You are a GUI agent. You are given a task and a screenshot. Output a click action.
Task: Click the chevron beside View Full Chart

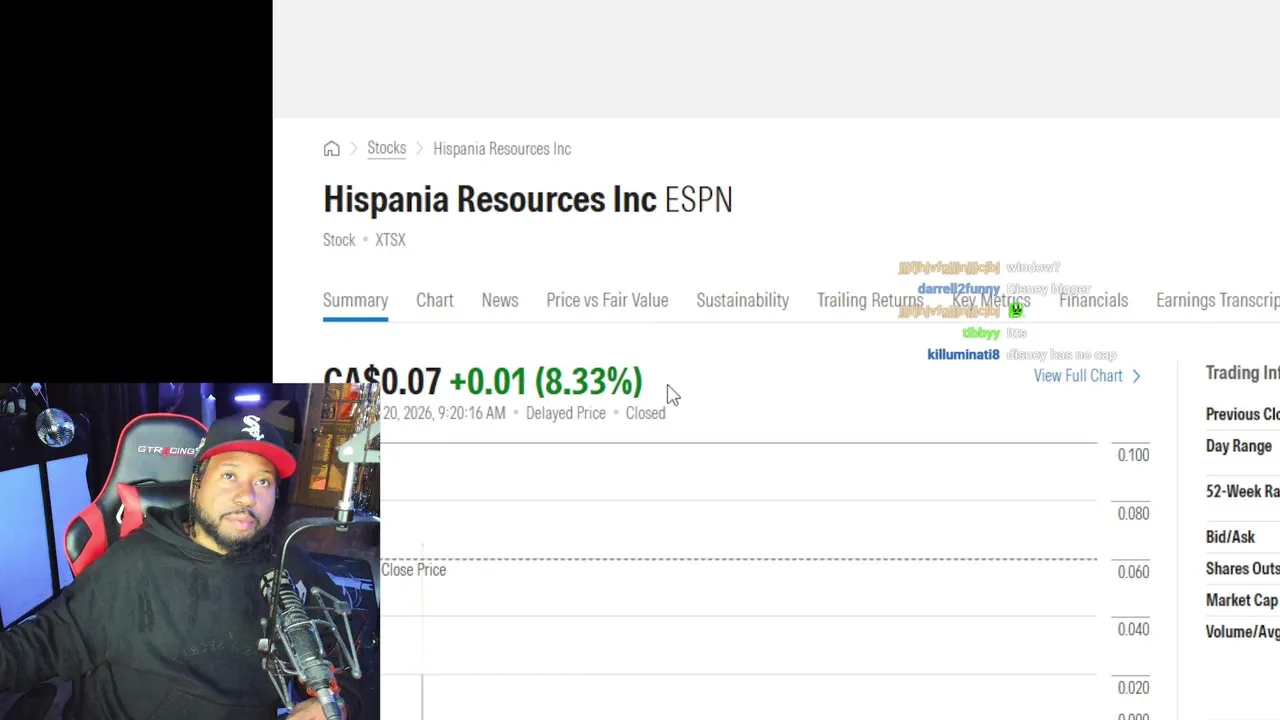pos(1136,376)
